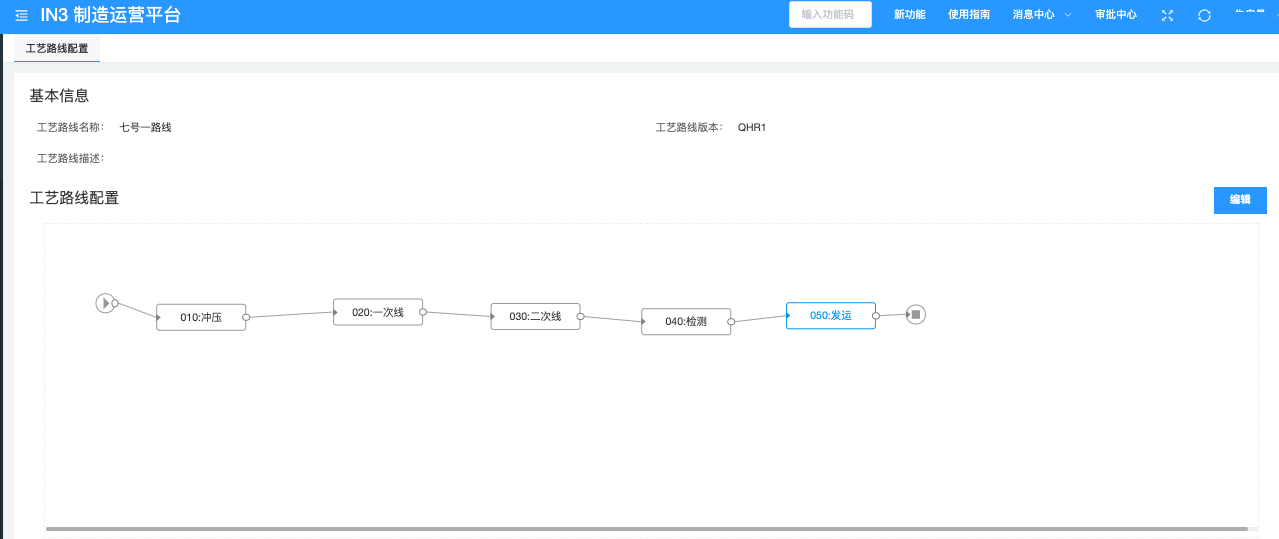Click the refresh icon in the header
This screenshot has width=1279, height=539.
(1204, 15)
